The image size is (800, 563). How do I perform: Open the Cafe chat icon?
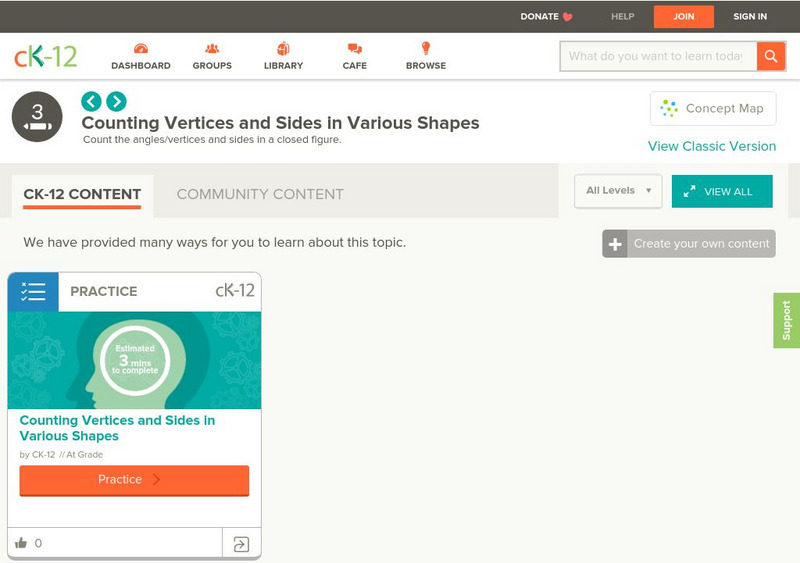(x=355, y=49)
